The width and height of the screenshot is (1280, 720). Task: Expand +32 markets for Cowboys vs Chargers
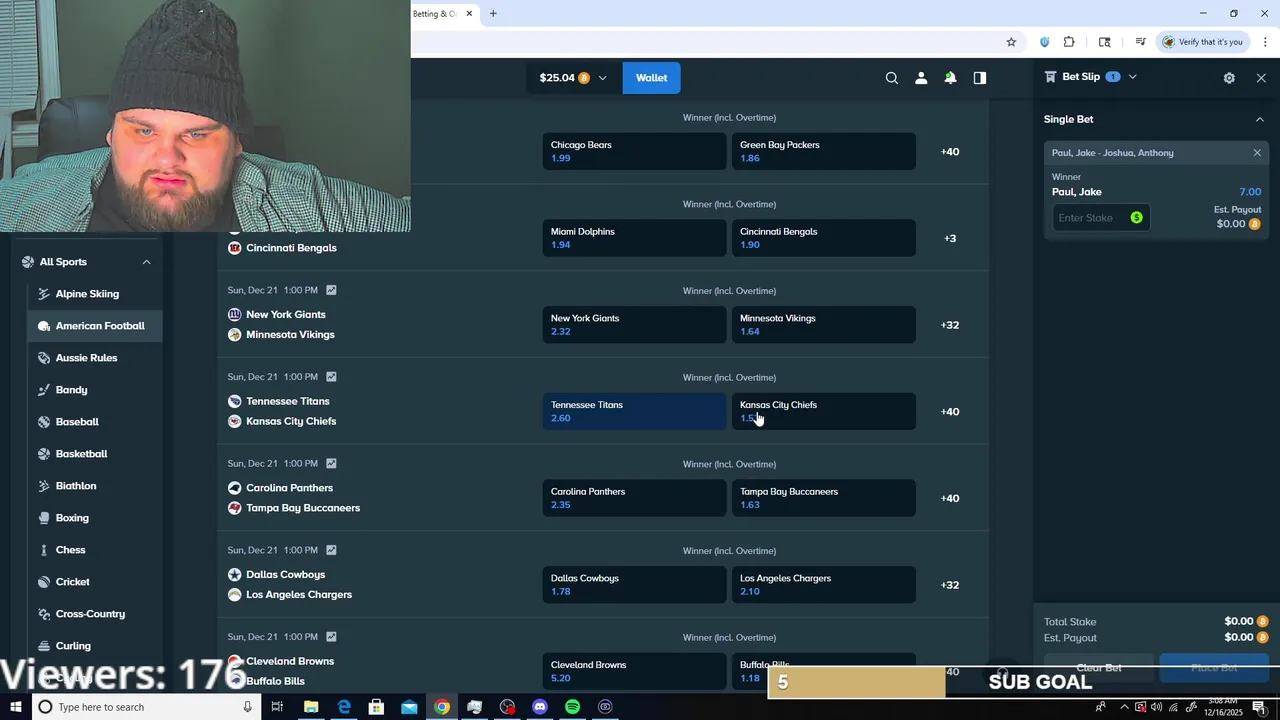coord(950,585)
